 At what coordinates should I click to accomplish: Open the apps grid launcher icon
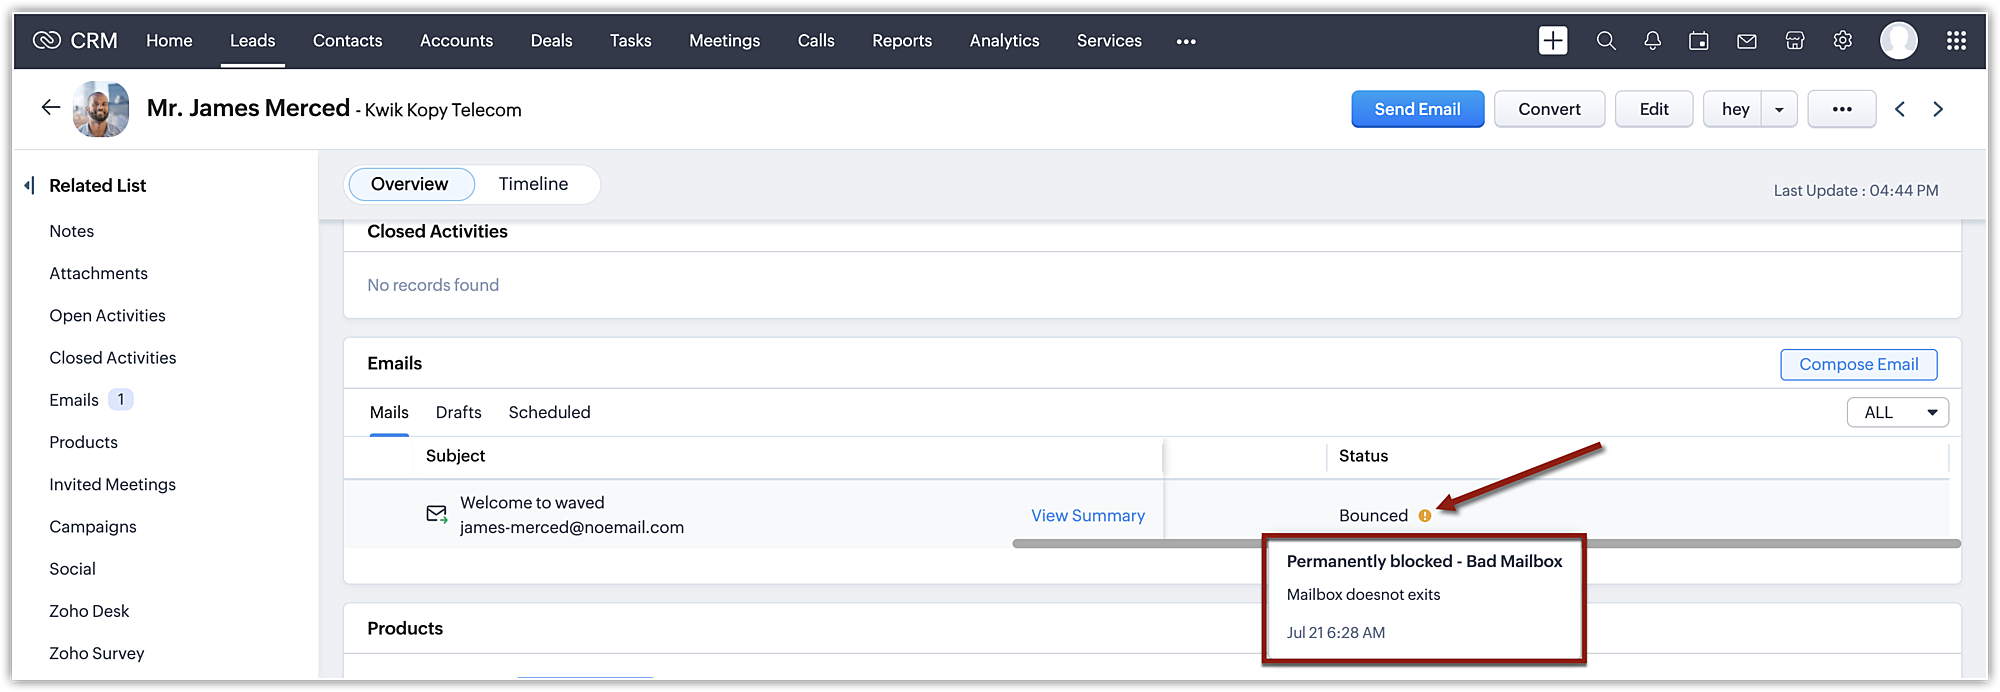click(1956, 41)
